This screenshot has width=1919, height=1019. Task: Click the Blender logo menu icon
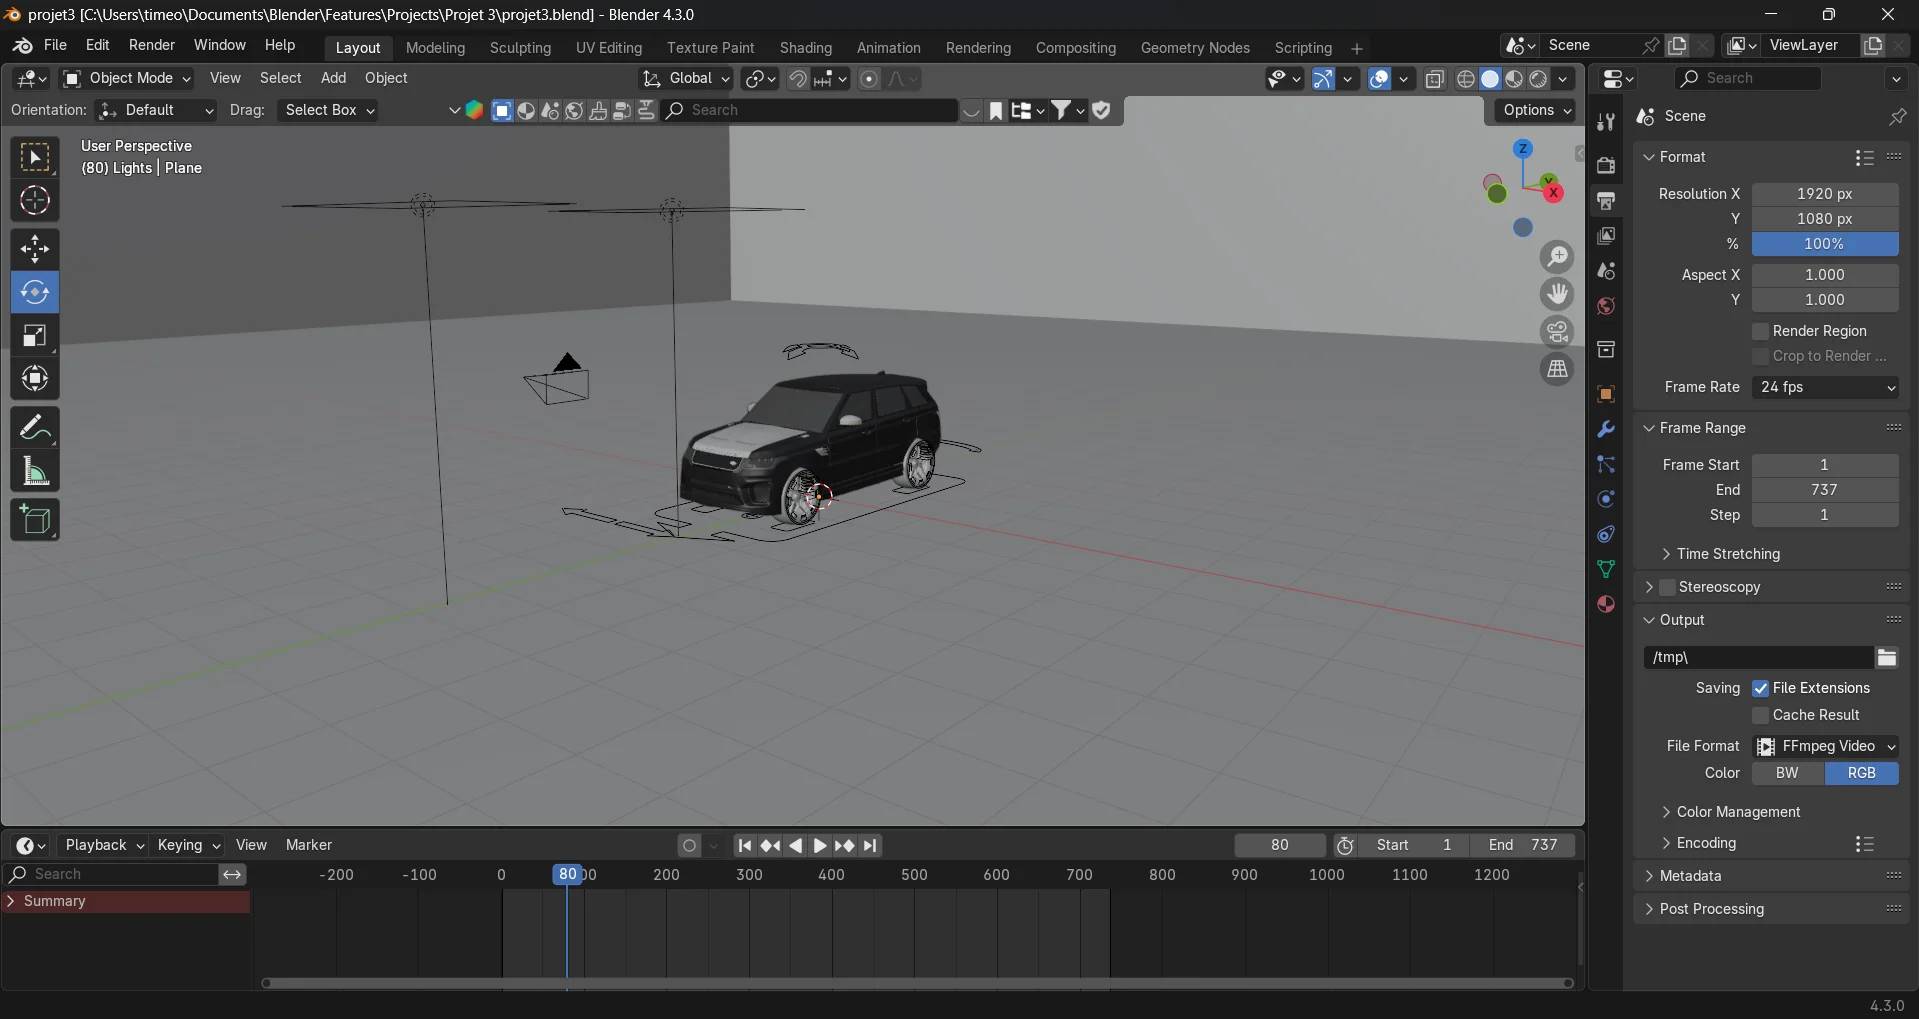(x=22, y=46)
